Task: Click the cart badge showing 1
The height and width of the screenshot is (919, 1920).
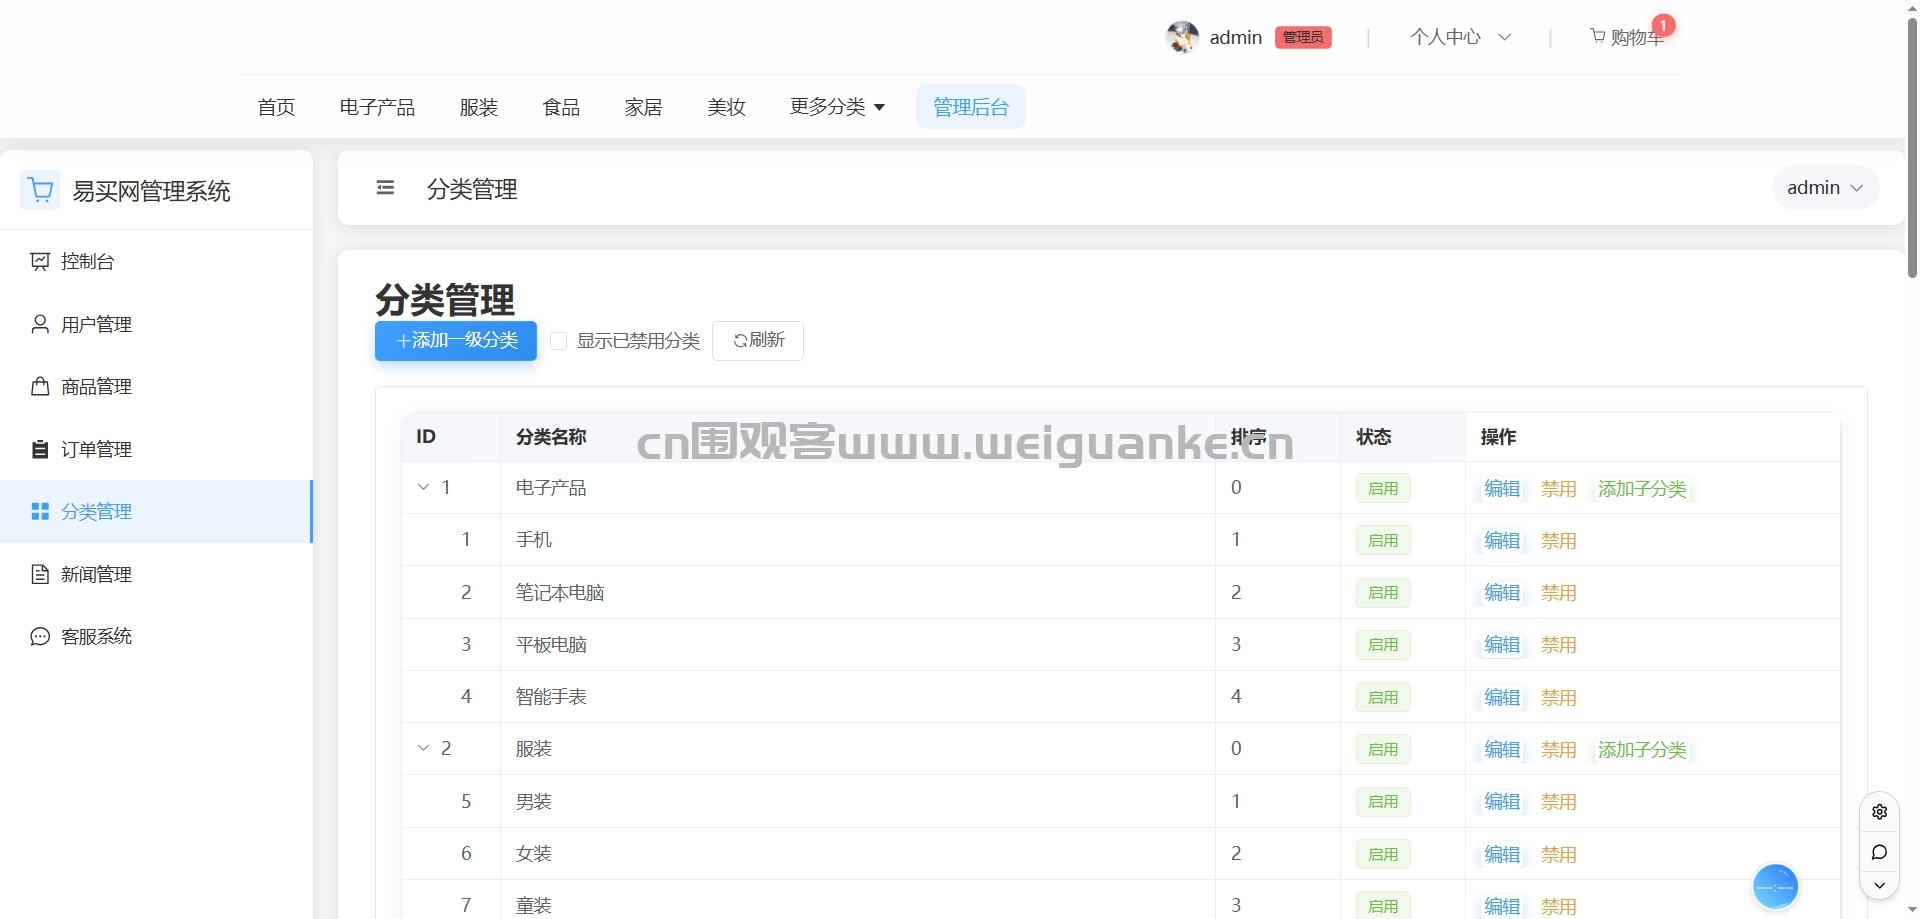Action: click(1663, 25)
